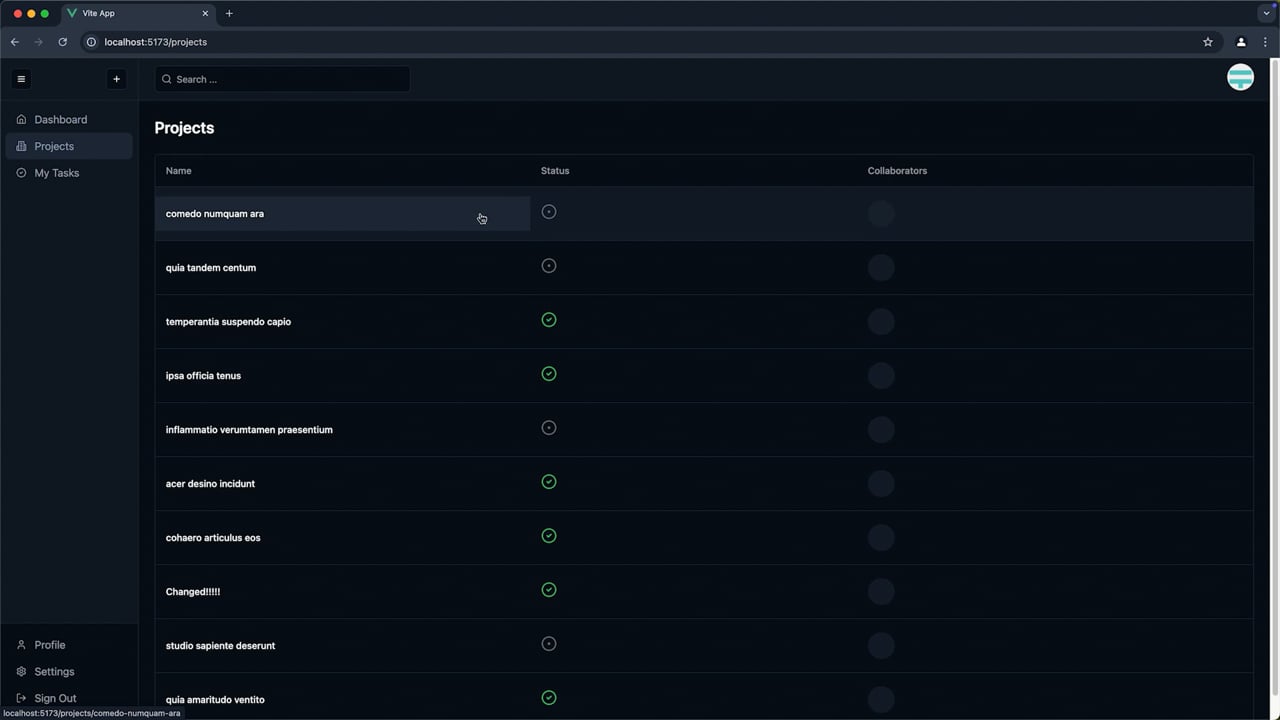1280x720 pixels.
Task: Click completed status icon for temperantia suspendo capio
Action: coord(548,320)
